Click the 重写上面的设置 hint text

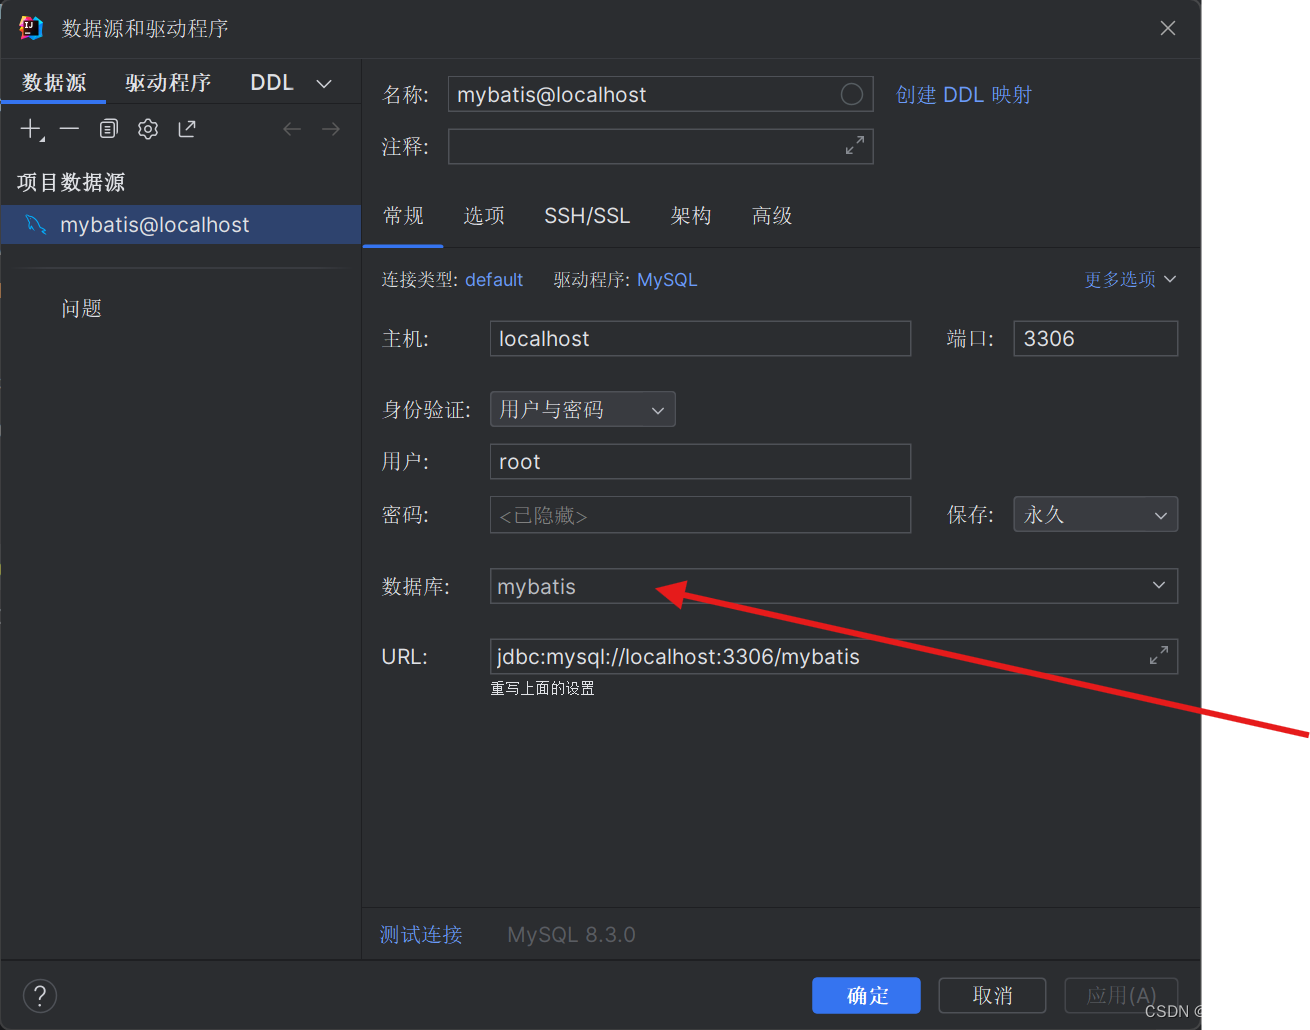click(543, 688)
